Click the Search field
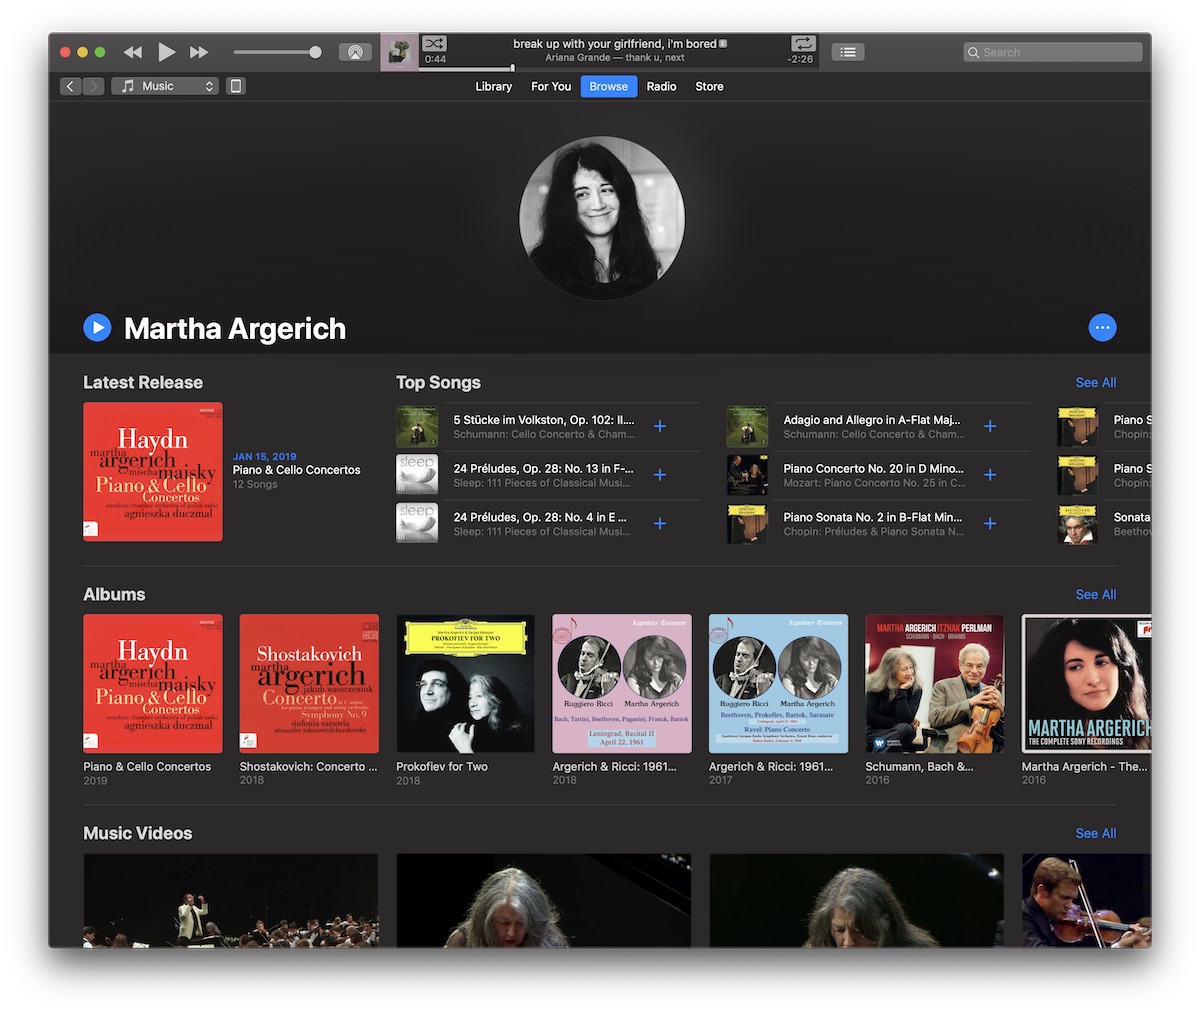1200x1012 pixels. click(1053, 52)
